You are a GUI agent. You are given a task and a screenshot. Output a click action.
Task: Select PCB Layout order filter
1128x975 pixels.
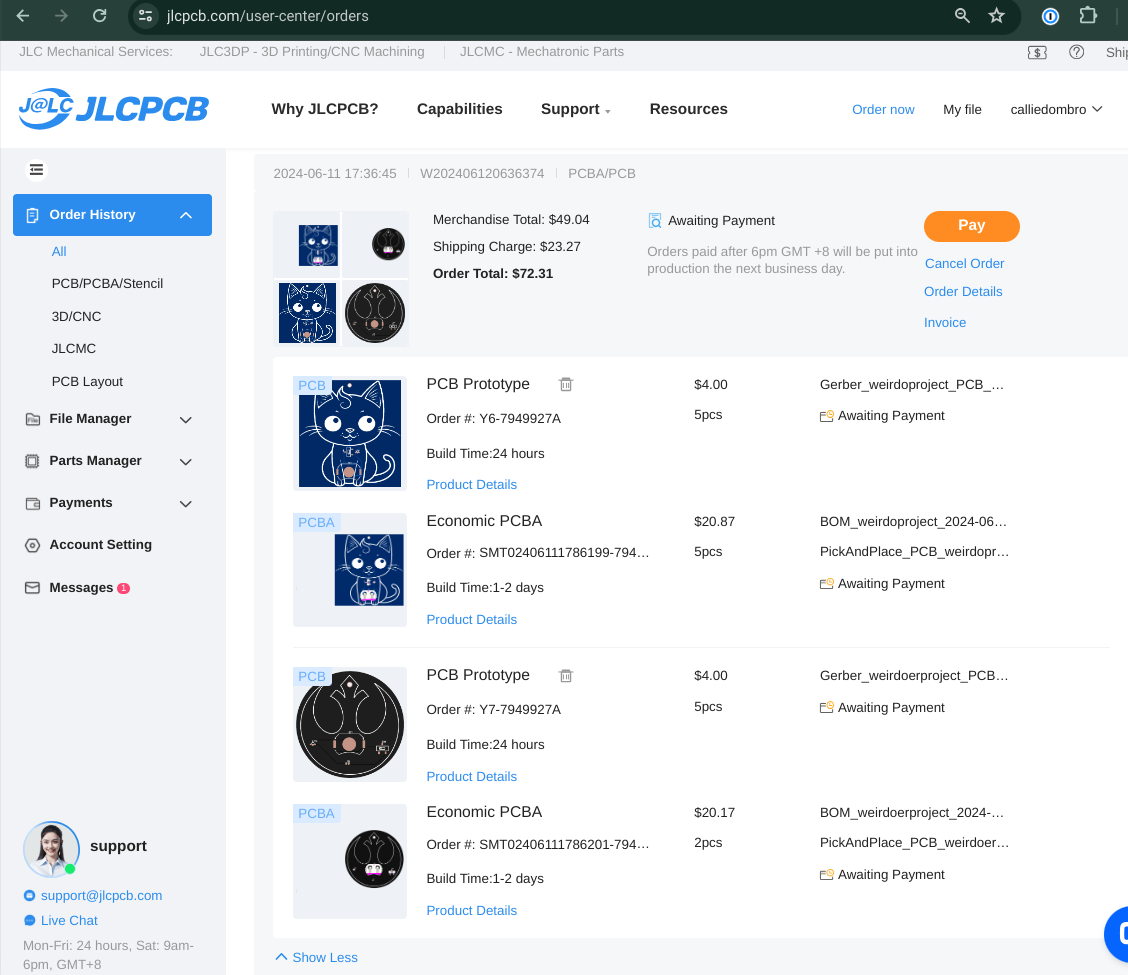(87, 381)
